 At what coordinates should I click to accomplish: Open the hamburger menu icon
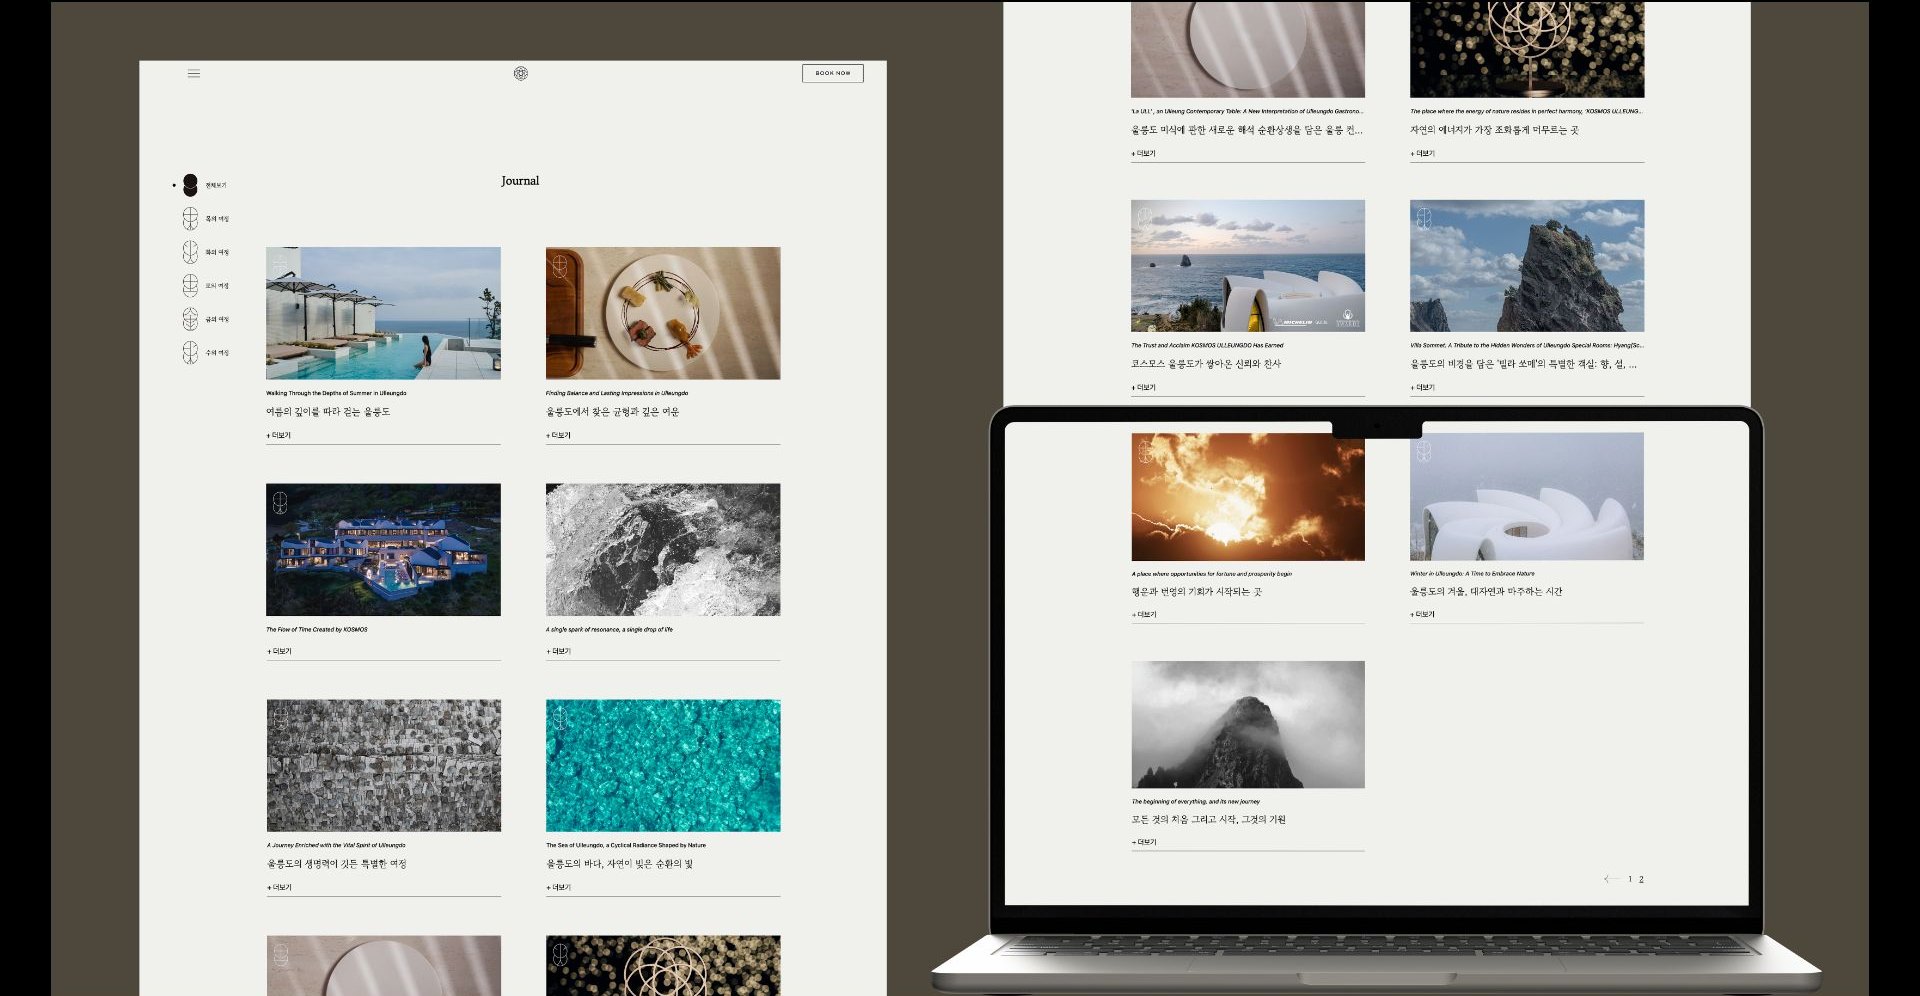click(194, 73)
